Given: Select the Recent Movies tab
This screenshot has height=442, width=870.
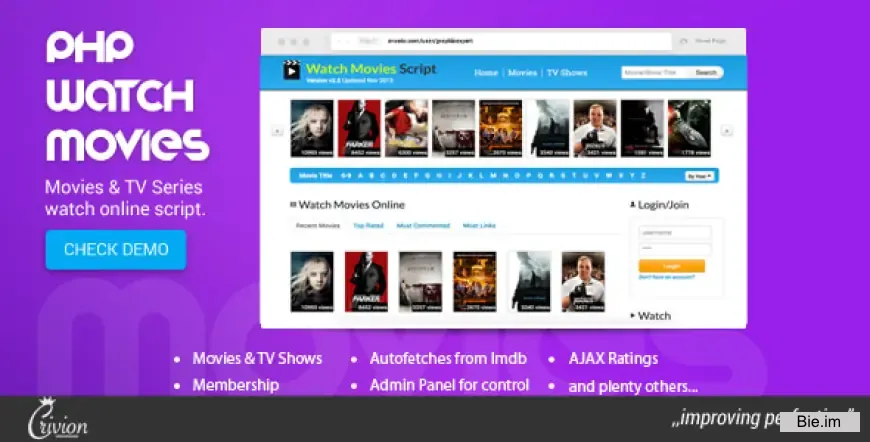Looking at the screenshot, I should click(318, 226).
